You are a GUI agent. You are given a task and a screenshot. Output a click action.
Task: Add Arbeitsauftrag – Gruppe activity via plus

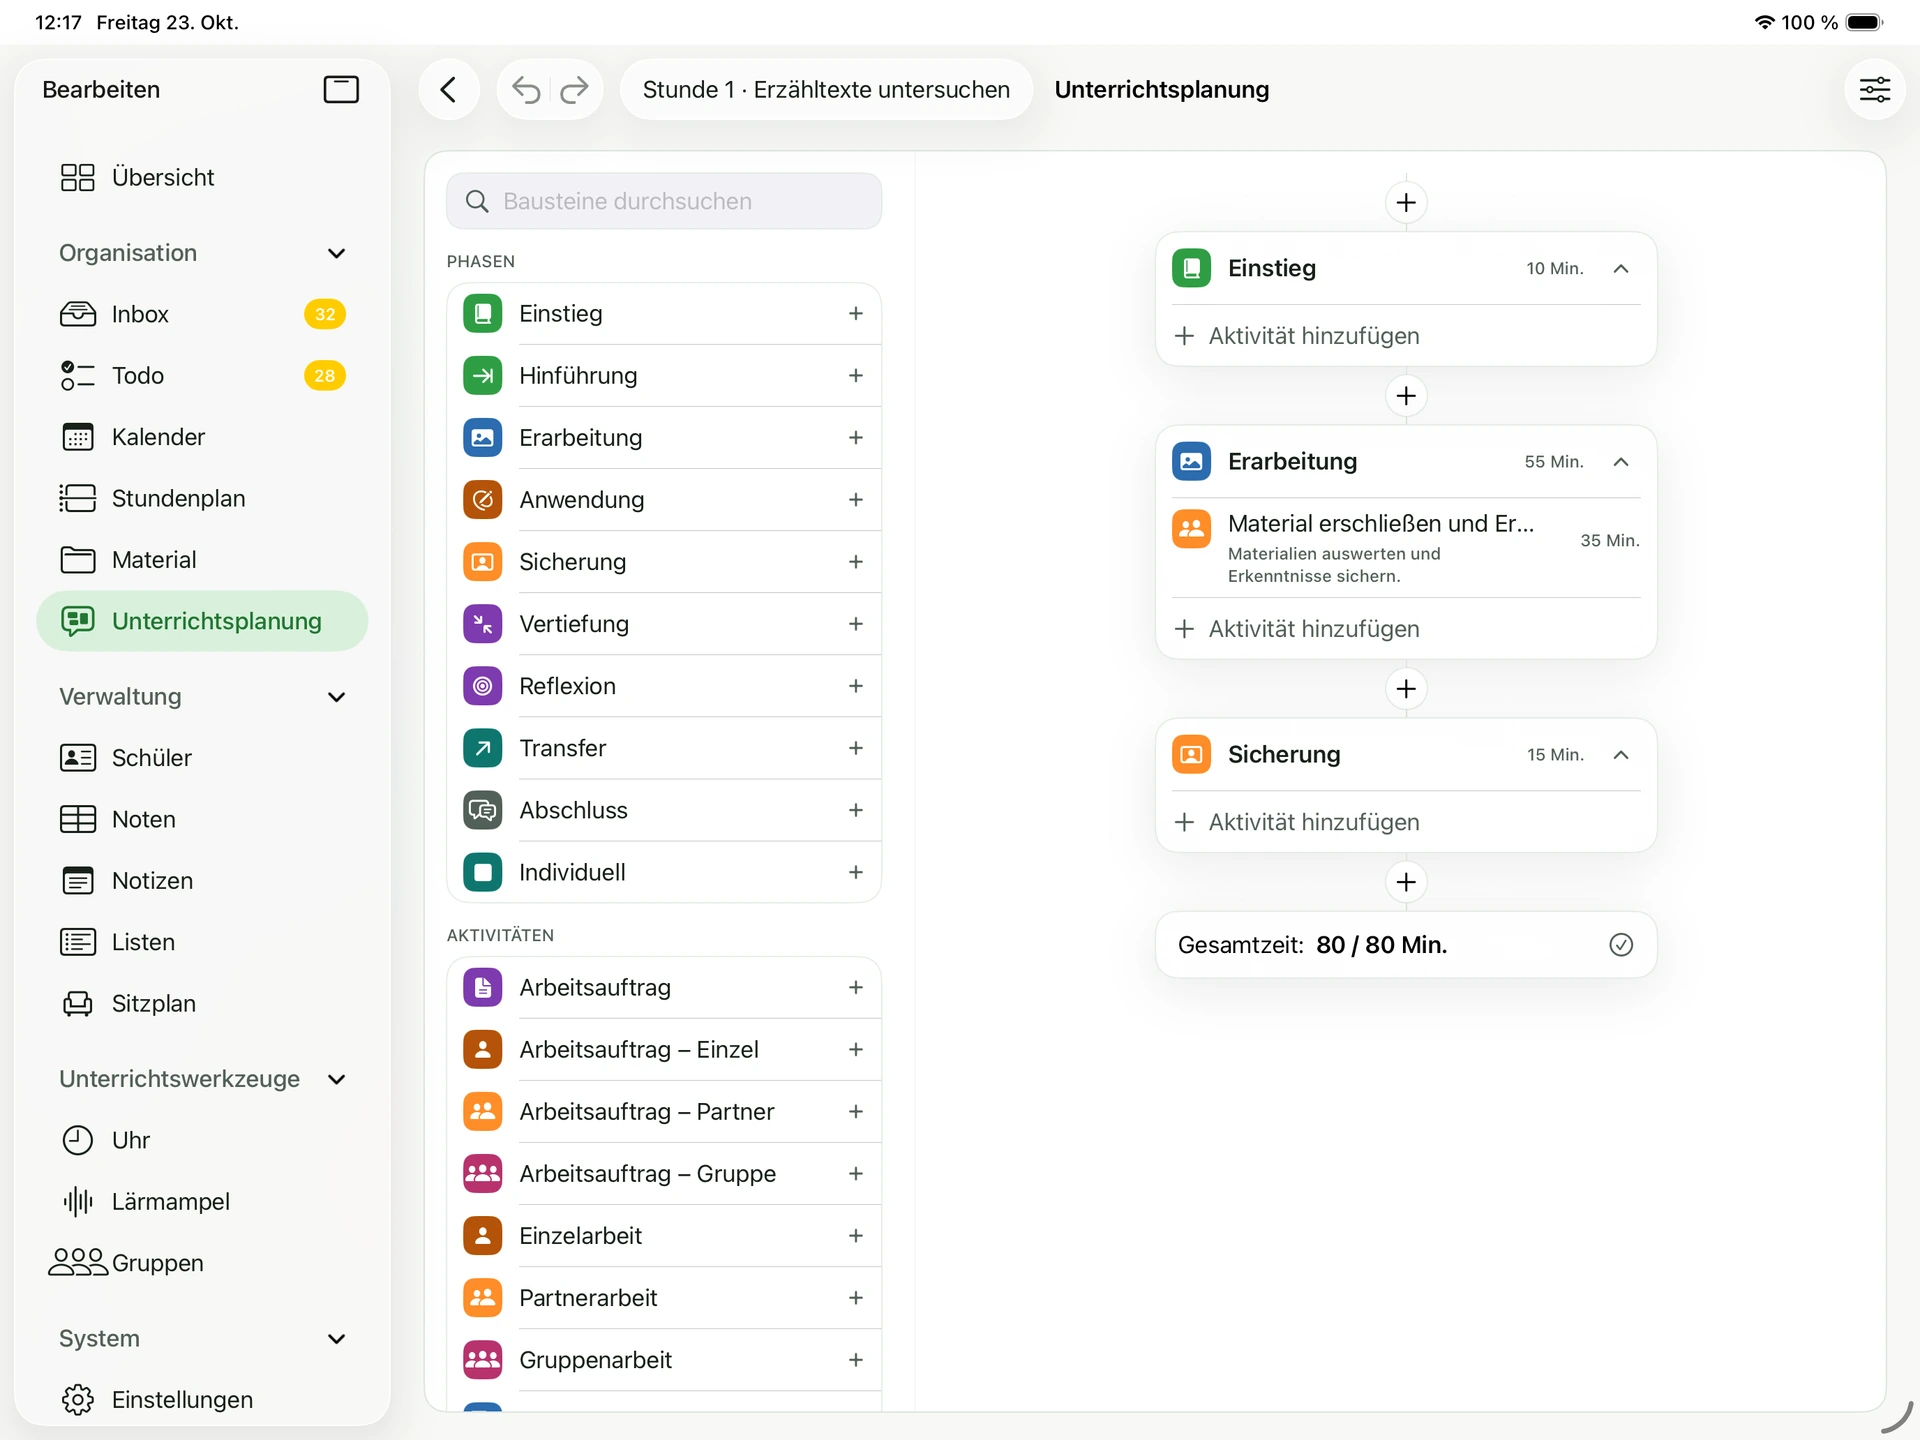pyautogui.click(x=856, y=1174)
